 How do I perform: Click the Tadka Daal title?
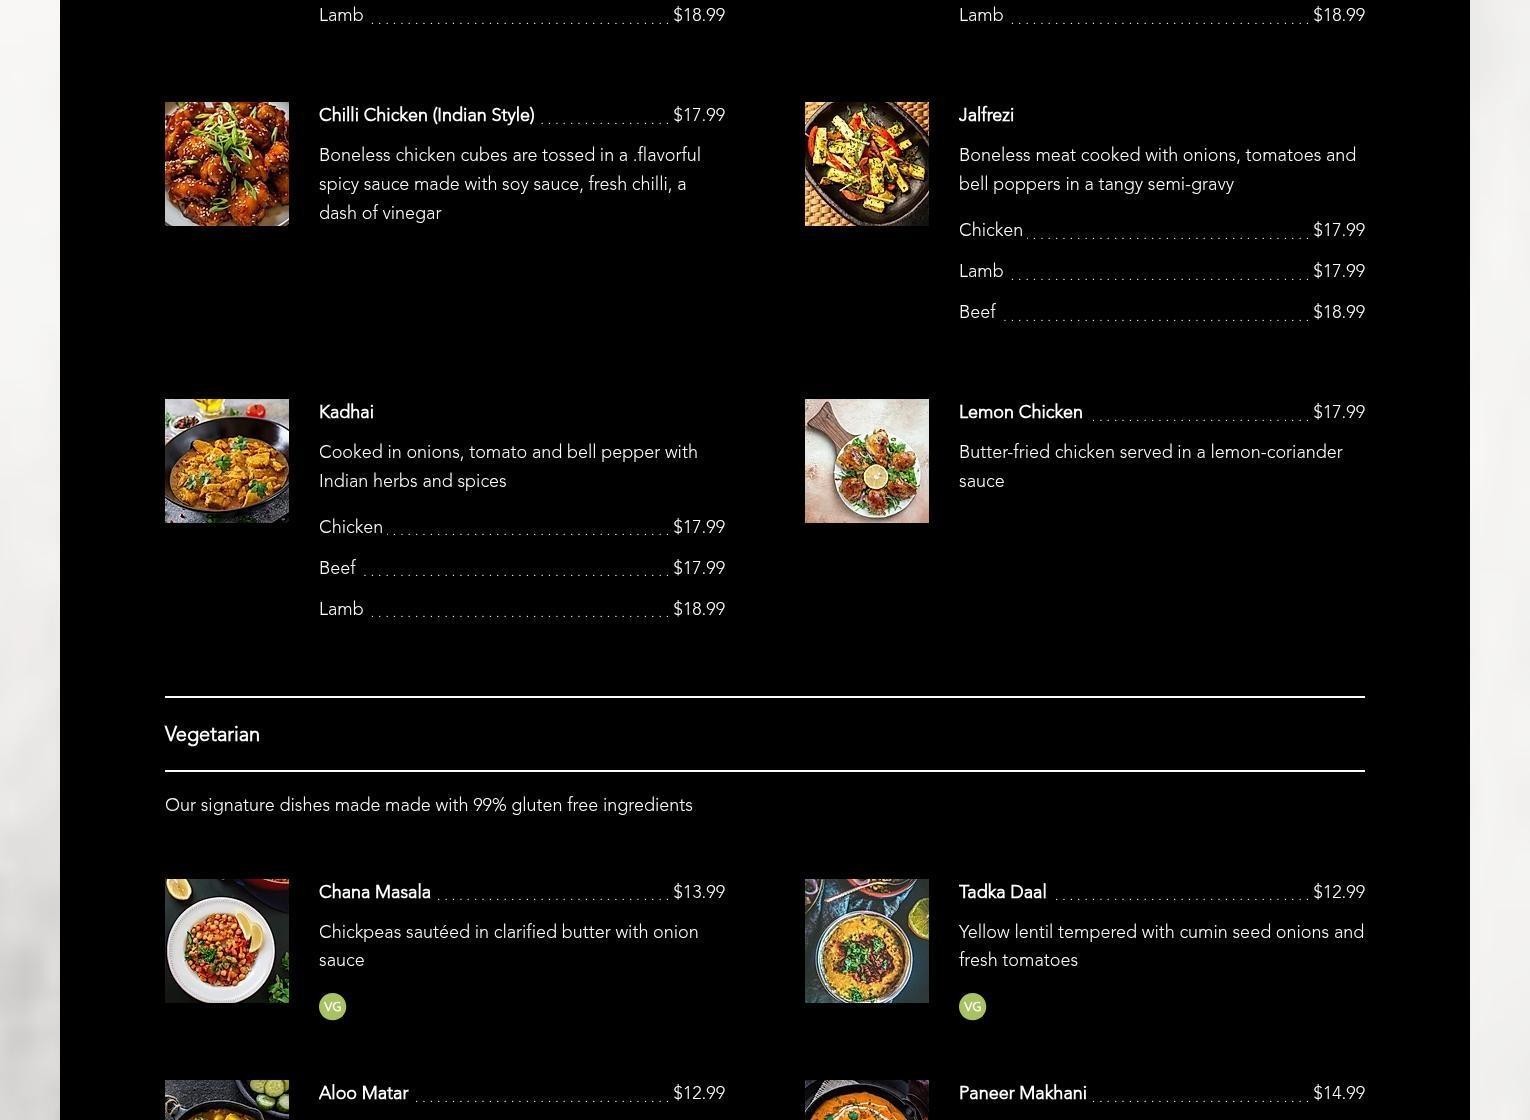1002,892
